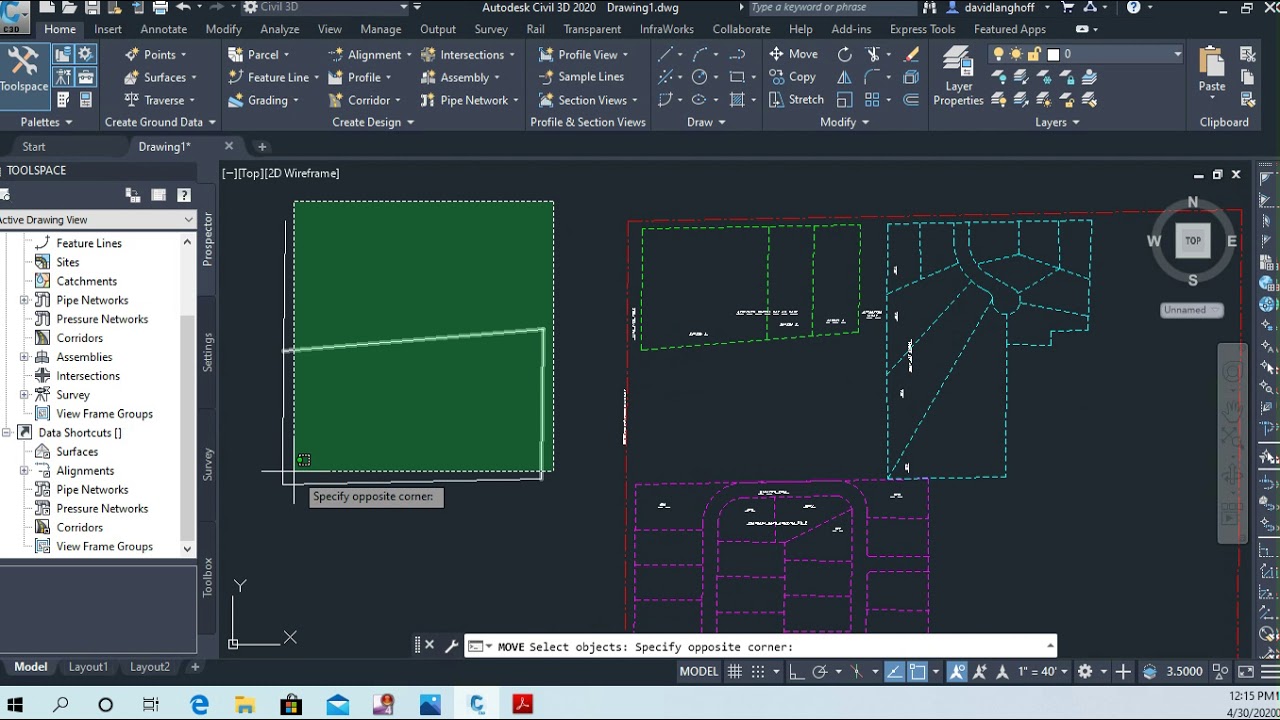This screenshot has height=720, width=1280.
Task: Click the layer 0 color swatch
Action: coord(1053,54)
